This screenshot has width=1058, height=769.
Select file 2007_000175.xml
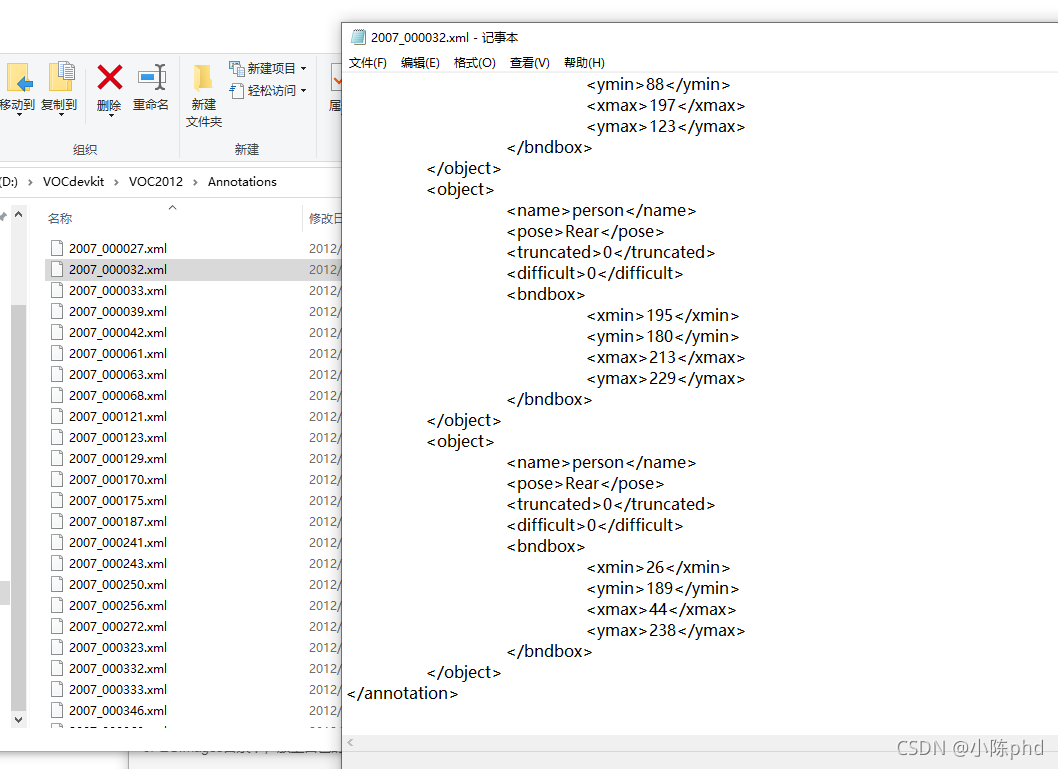pyautogui.click(x=117, y=501)
